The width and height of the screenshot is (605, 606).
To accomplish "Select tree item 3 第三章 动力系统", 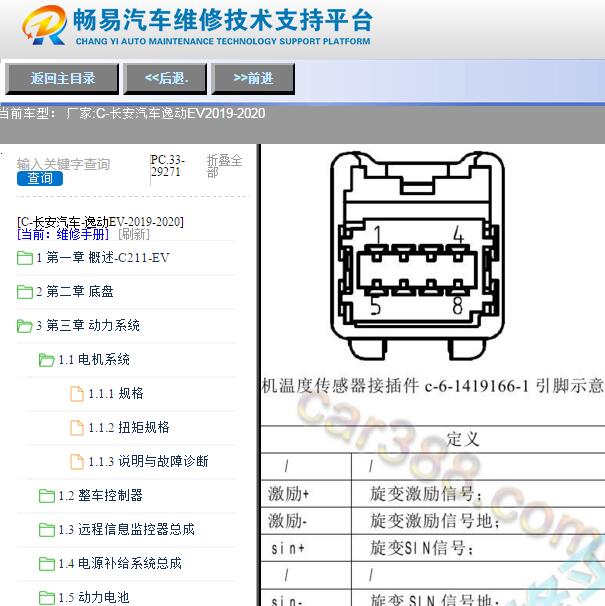I will point(88,326).
